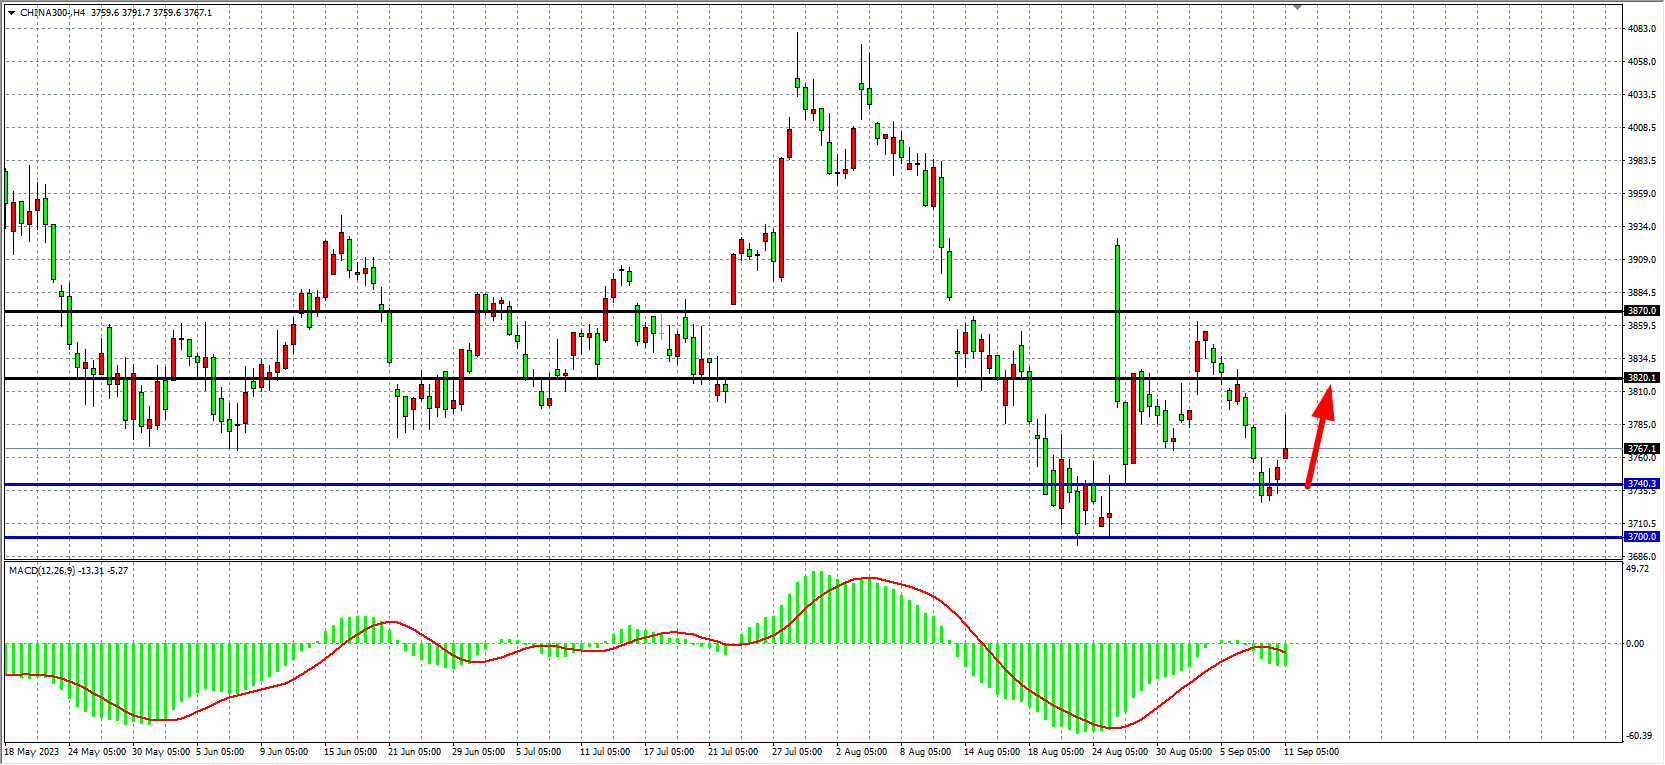Click the 3820.1 black price label
Image resolution: width=1665 pixels, height=765 pixels.
coord(1642,378)
